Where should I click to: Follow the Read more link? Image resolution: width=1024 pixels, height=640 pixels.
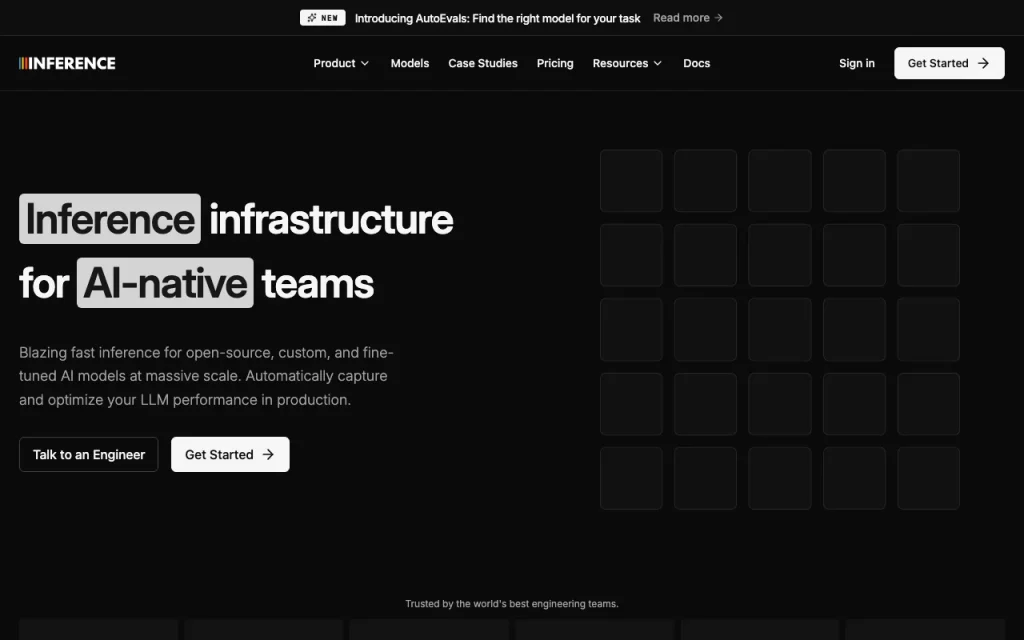(688, 18)
